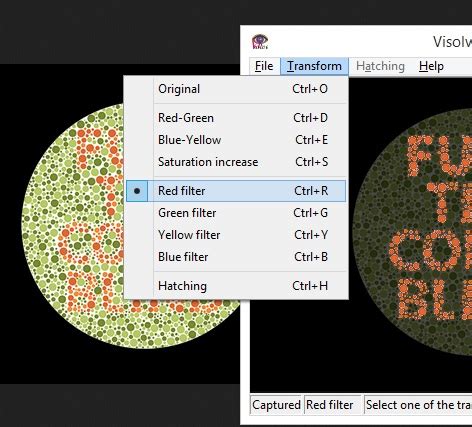Switch to Green filter

pos(236,213)
